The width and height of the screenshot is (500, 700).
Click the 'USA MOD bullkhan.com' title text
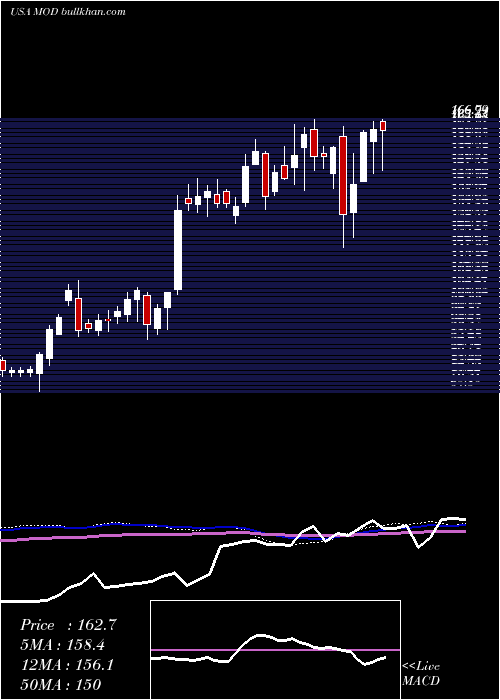click(68, 12)
